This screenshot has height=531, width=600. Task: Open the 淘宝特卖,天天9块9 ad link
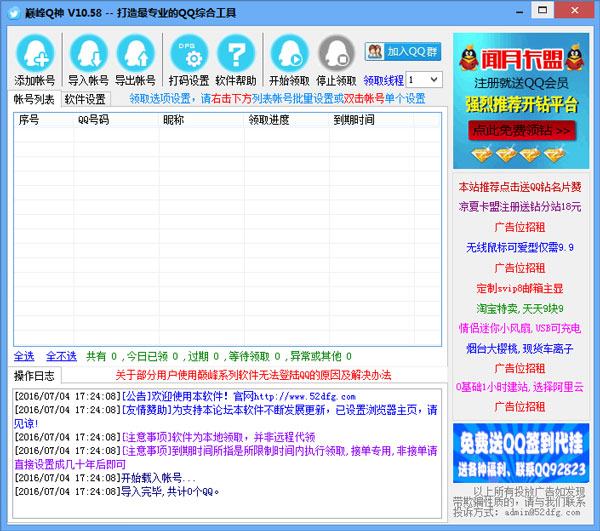point(520,309)
